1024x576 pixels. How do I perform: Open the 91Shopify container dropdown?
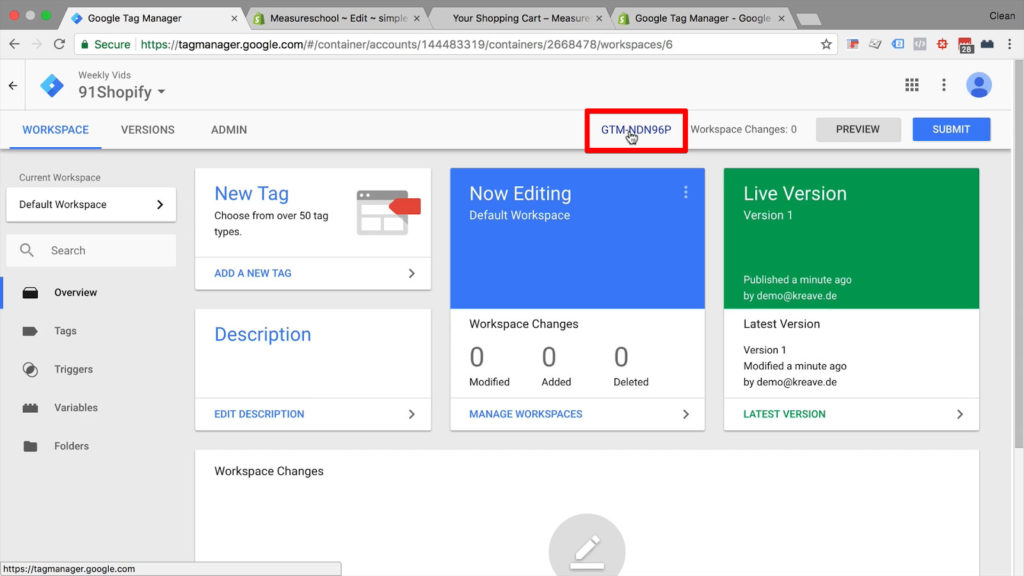coord(121,92)
